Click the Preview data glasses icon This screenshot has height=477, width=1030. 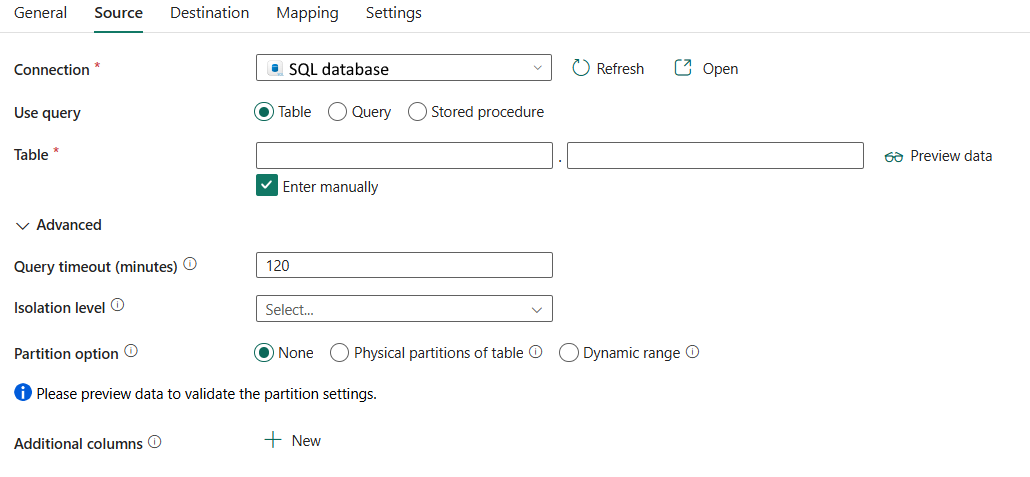click(x=894, y=156)
